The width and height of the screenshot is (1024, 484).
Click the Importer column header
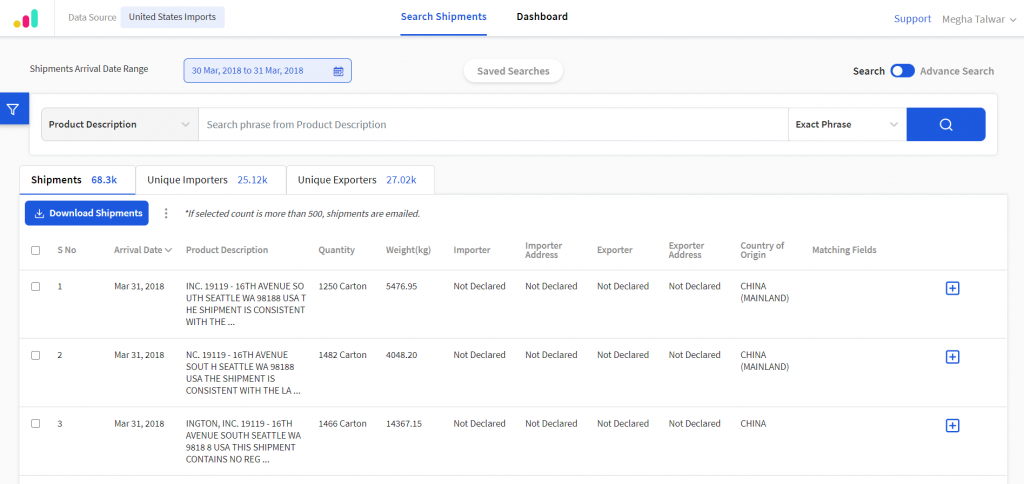point(472,250)
